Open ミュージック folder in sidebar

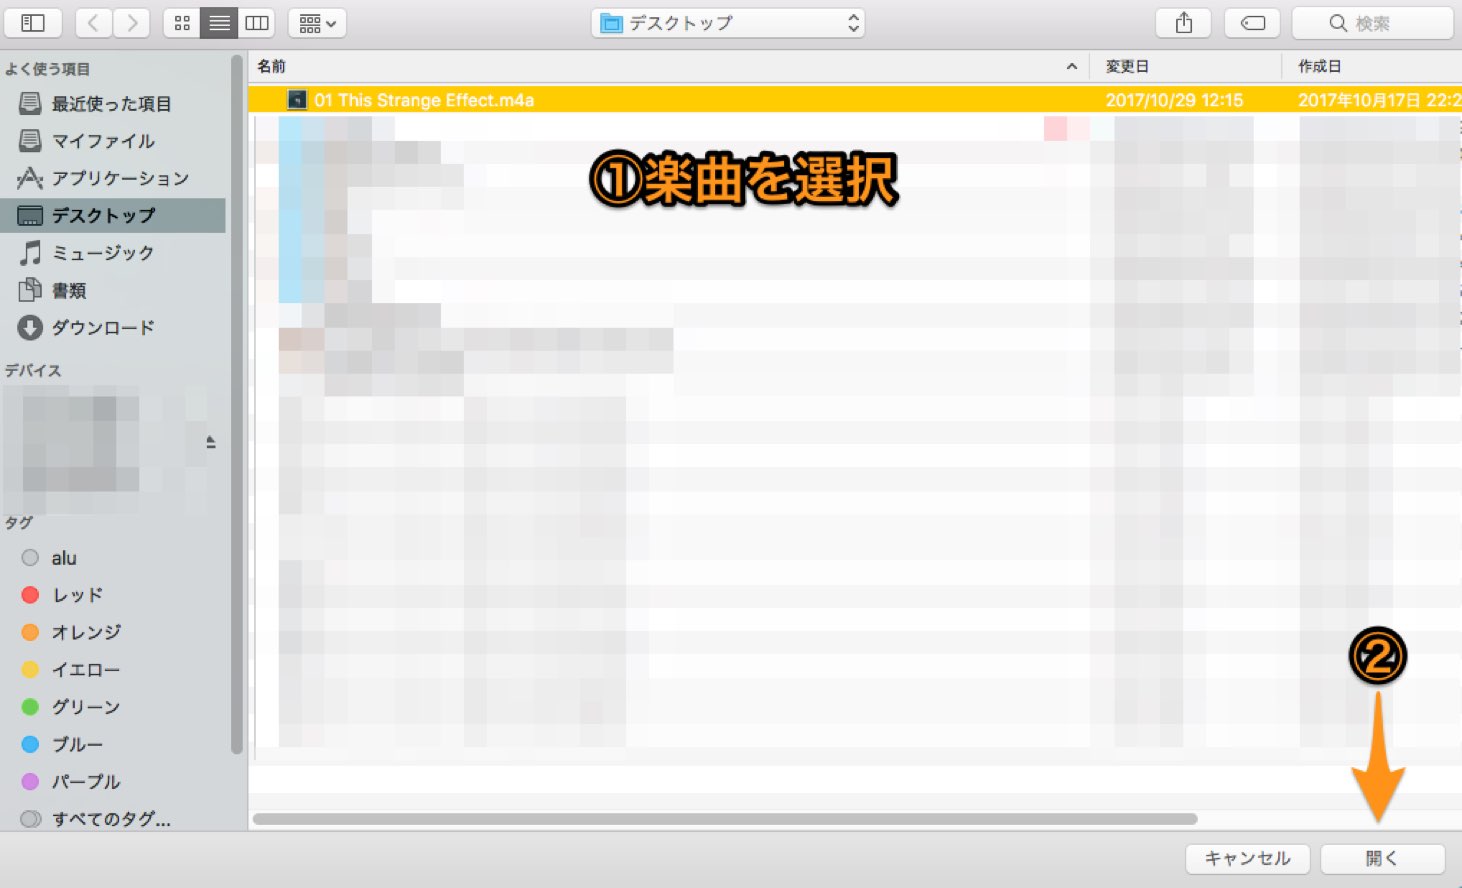tap(112, 253)
